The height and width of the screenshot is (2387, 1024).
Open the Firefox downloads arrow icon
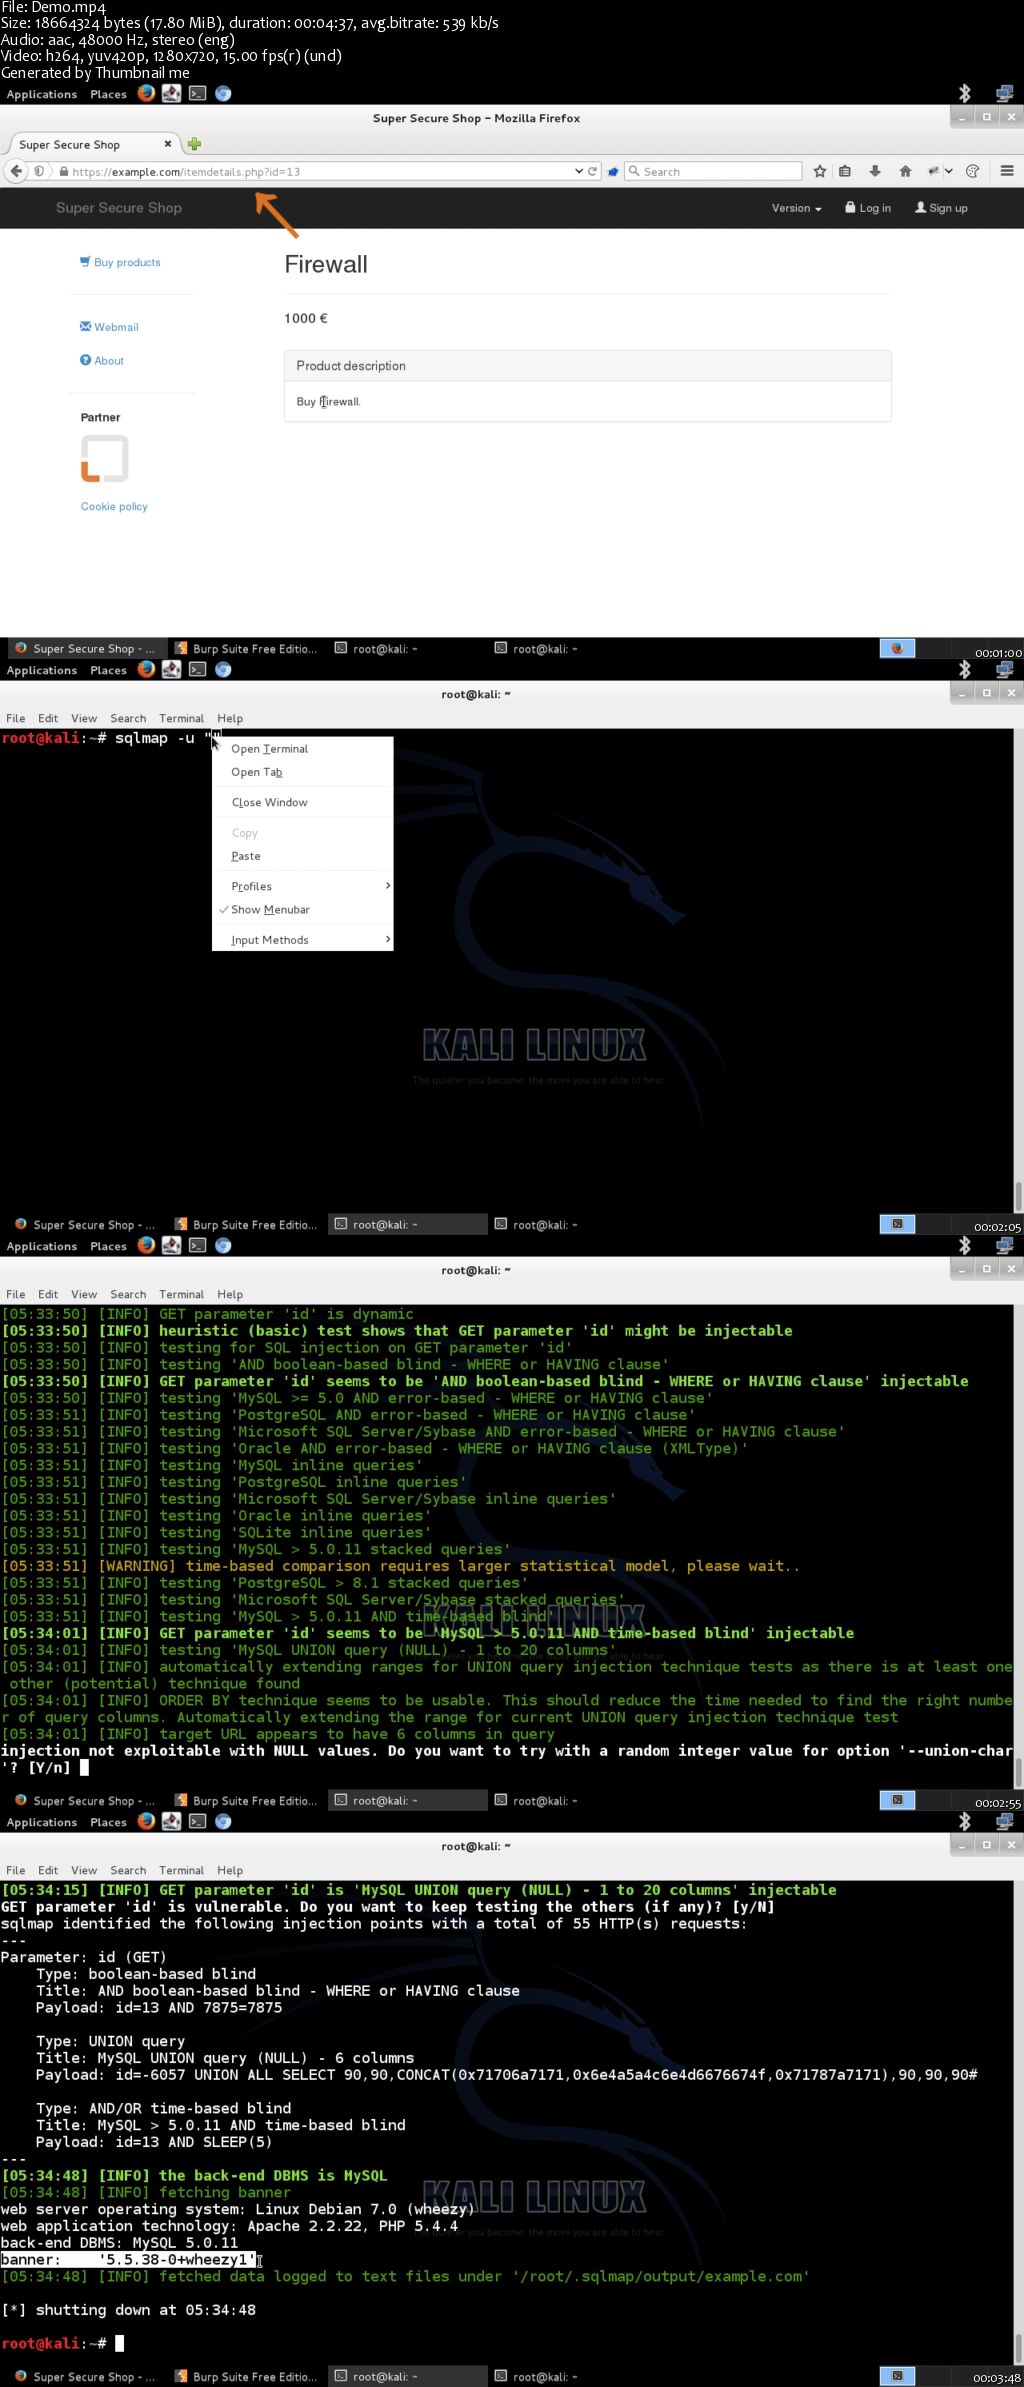(x=875, y=171)
